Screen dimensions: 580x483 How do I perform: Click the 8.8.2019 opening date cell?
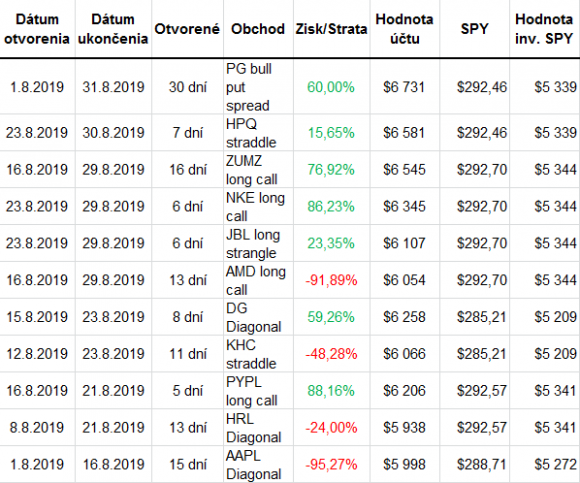[37, 428]
